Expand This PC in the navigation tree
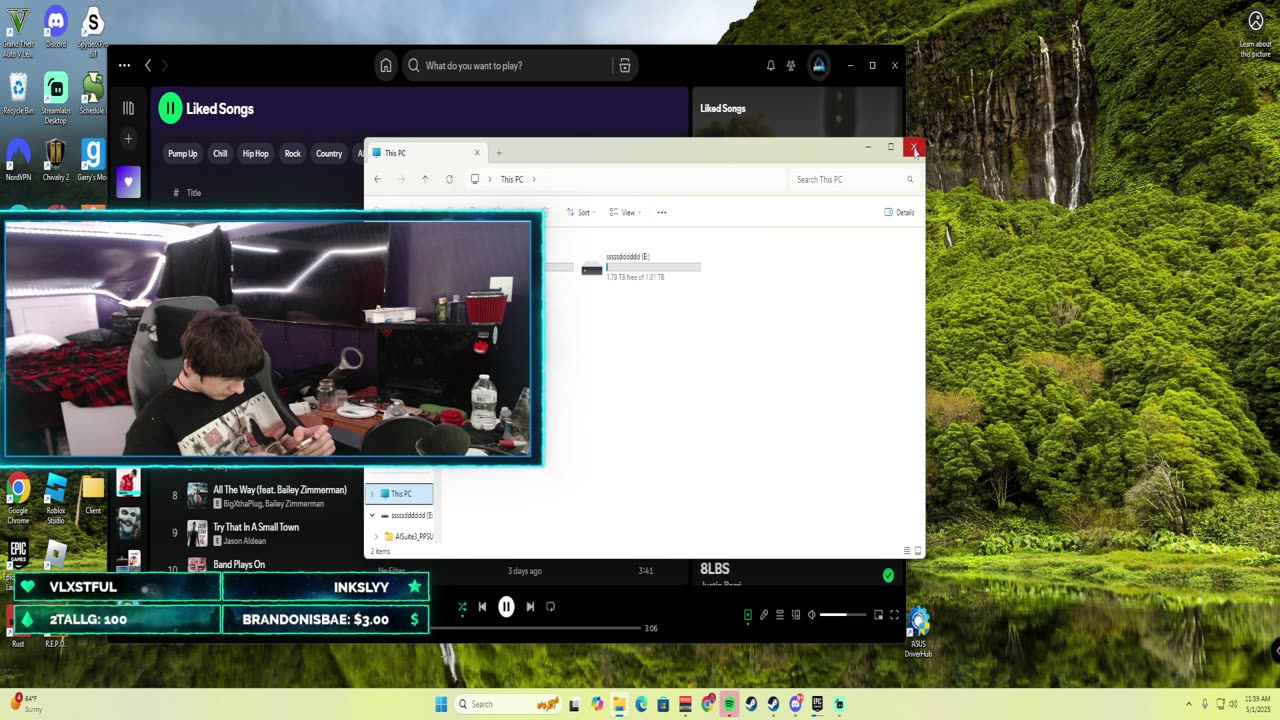Image resolution: width=1280 pixels, height=720 pixels. coord(372,494)
